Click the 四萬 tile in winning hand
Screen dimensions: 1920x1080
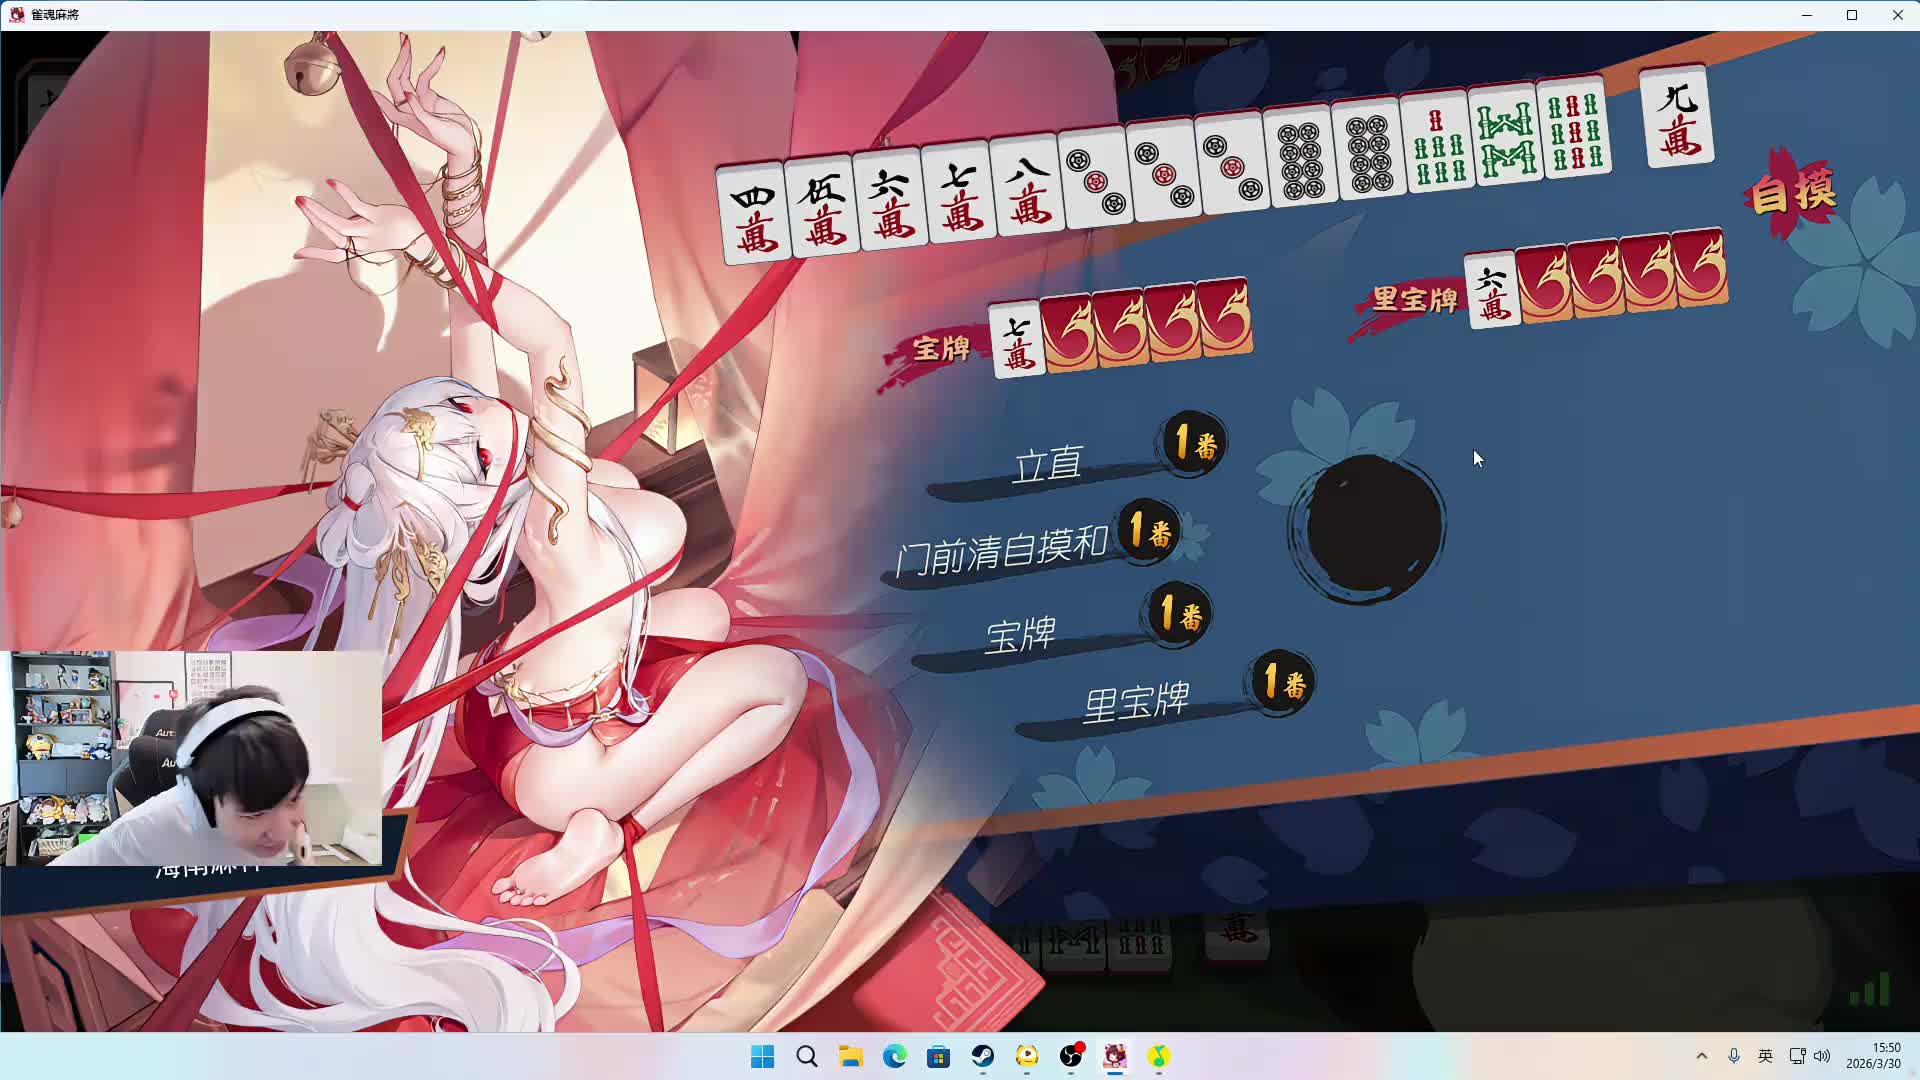click(755, 214)
